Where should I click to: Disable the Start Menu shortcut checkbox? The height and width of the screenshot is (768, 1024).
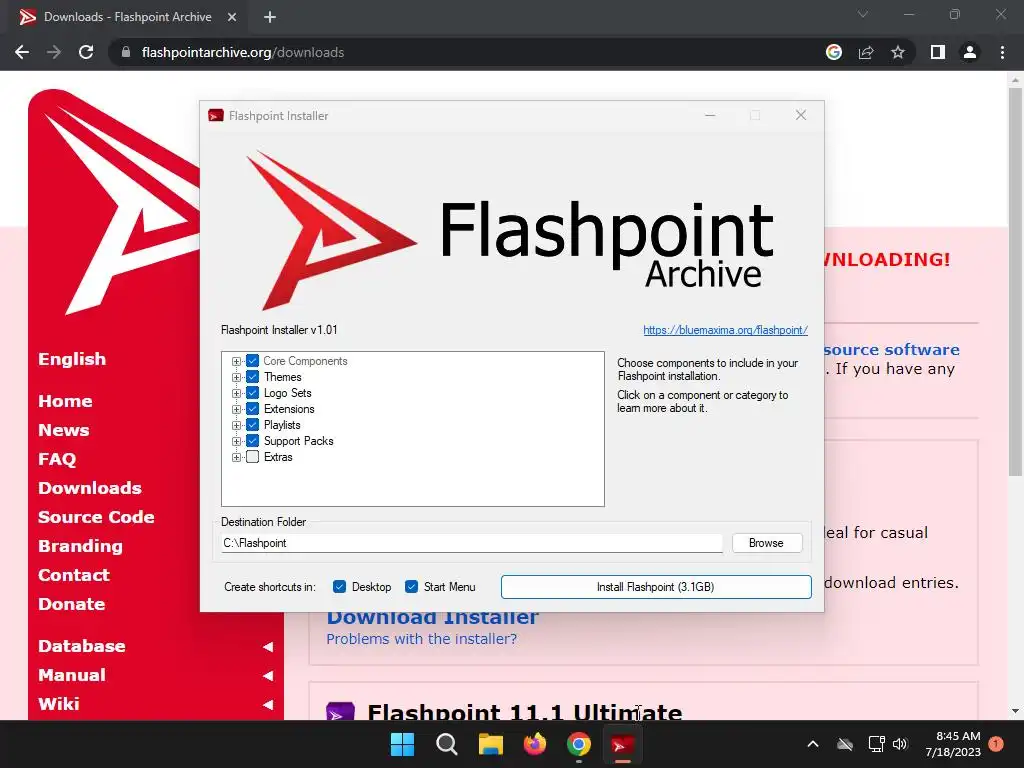coord(411,586)
